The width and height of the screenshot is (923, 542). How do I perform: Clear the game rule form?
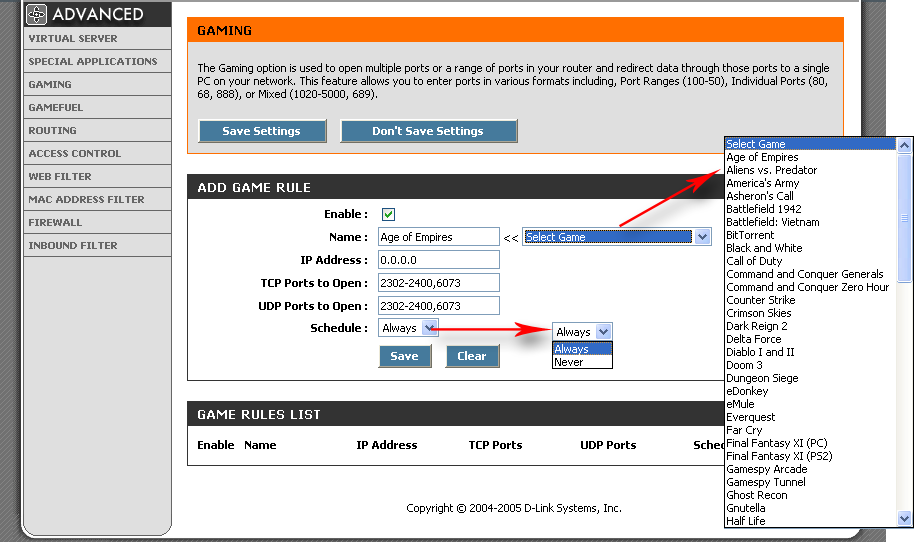[x=472, y=356]
